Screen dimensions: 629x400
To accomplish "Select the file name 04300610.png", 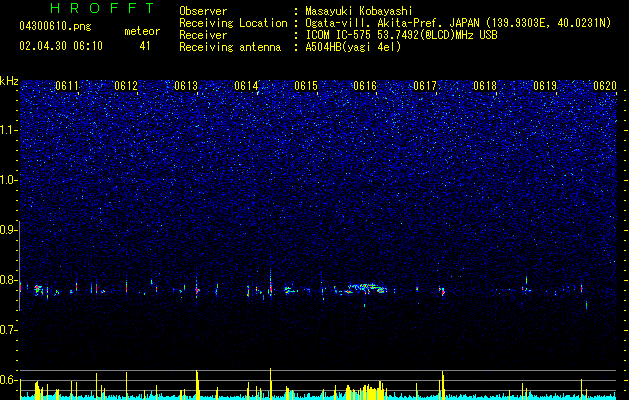I will click(55, 26).
